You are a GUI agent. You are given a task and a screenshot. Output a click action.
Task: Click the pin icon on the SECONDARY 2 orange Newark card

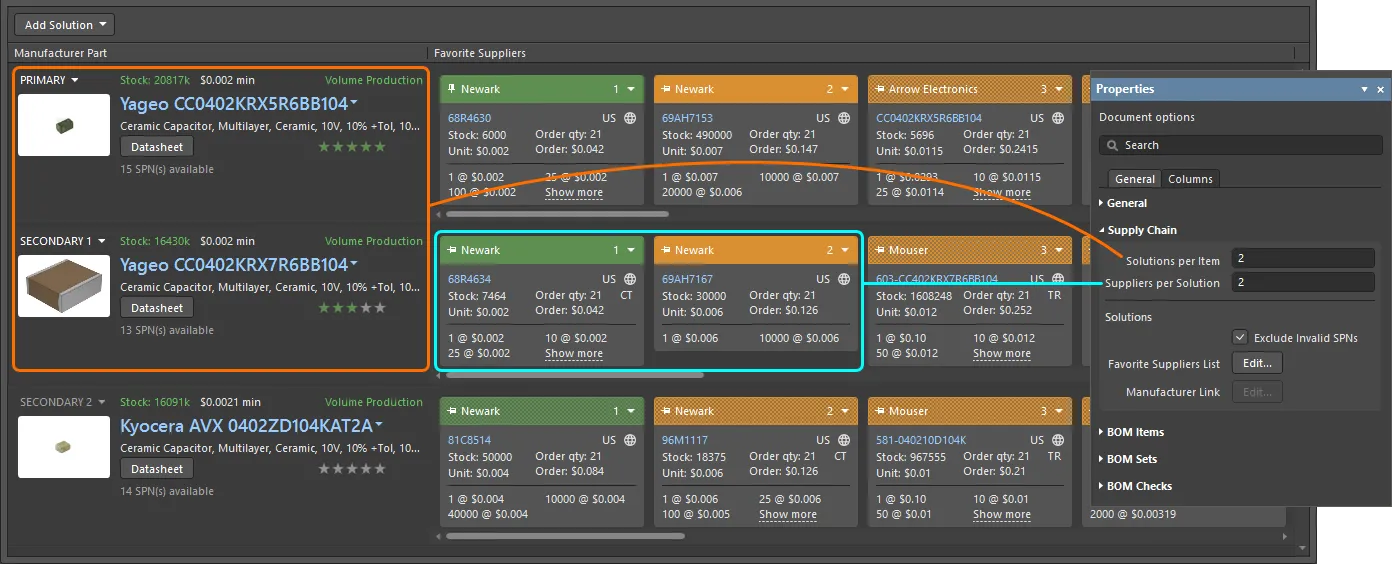pos(666,411)
